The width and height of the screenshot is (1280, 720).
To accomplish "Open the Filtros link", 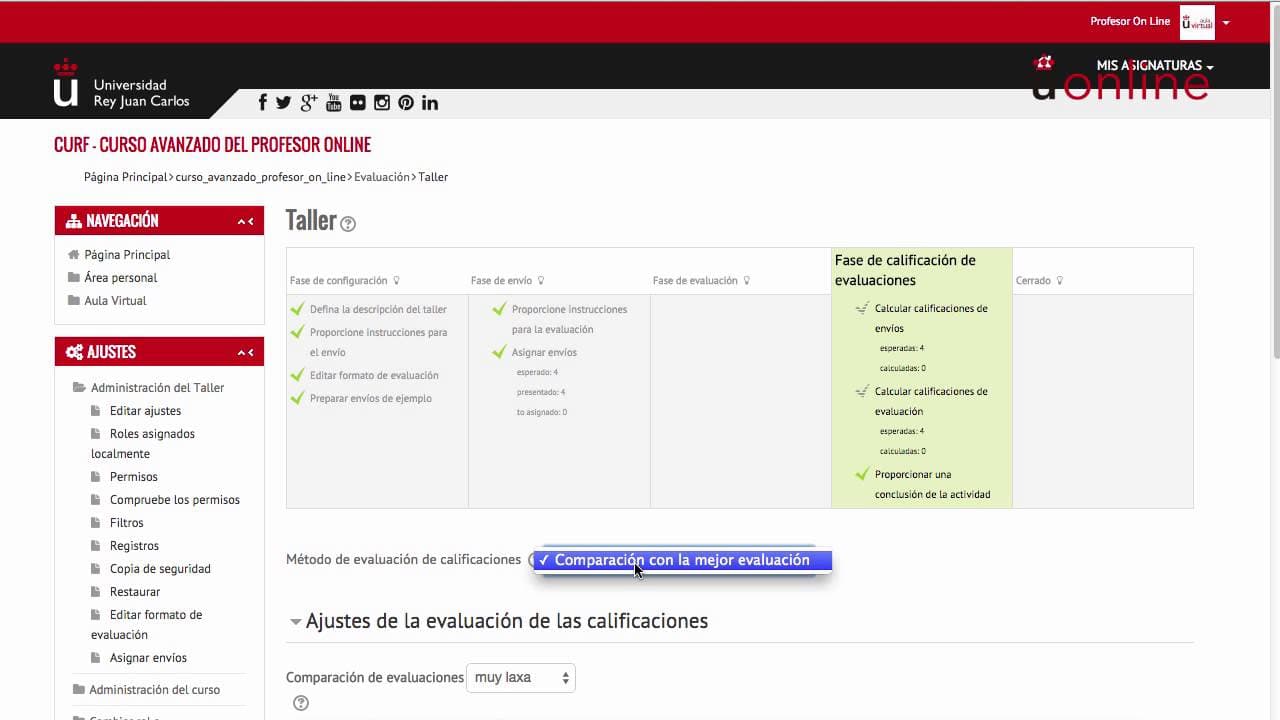I will coord(127,523).
